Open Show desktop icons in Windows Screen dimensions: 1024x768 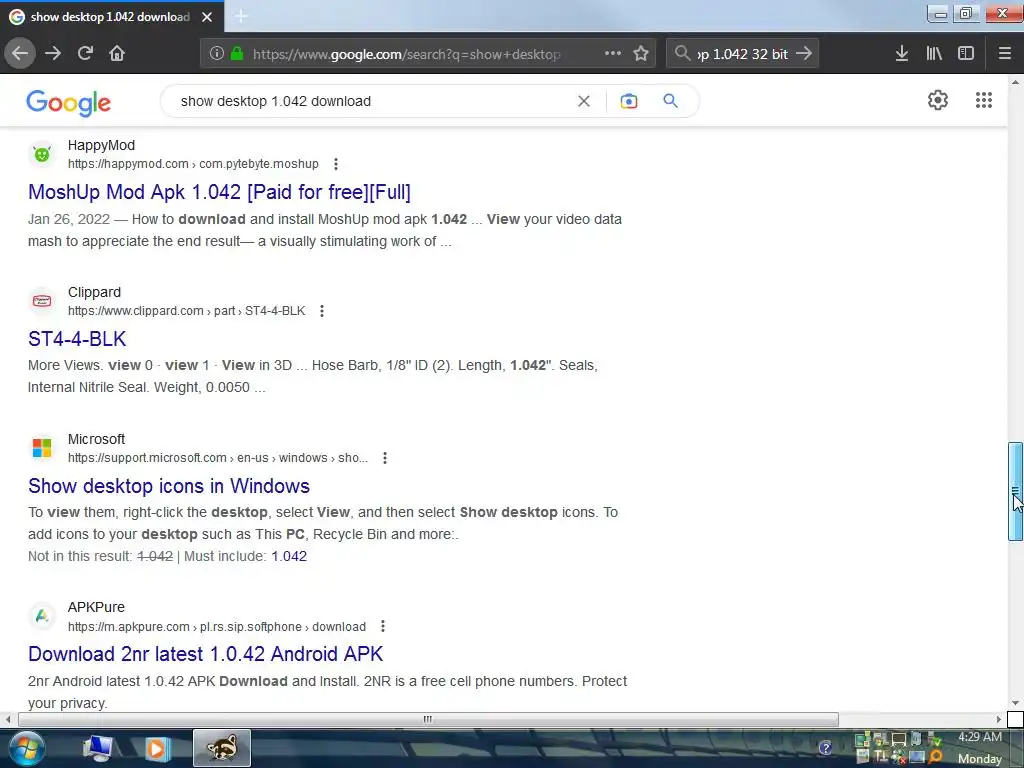point(168,486)
